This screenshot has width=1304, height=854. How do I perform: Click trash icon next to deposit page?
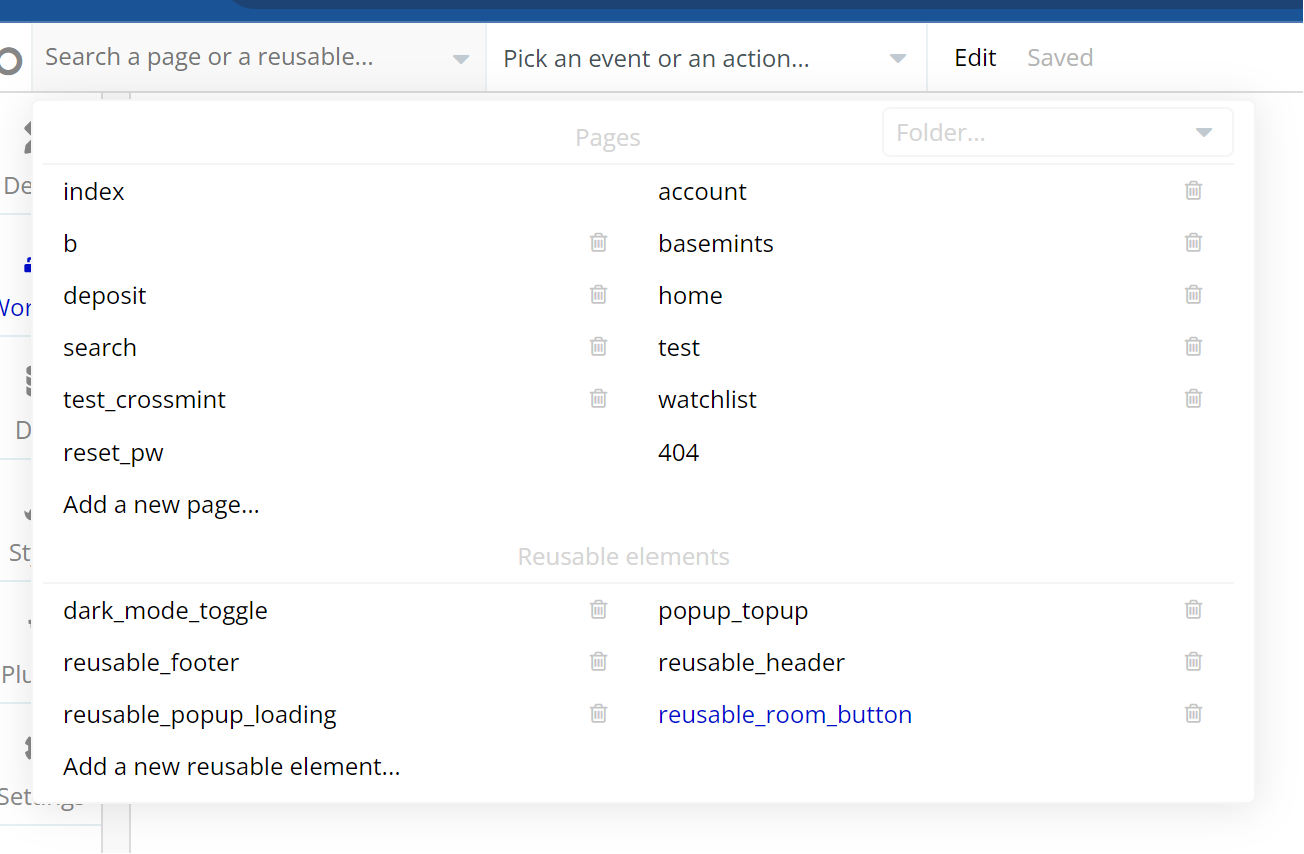tap(598, 295)
